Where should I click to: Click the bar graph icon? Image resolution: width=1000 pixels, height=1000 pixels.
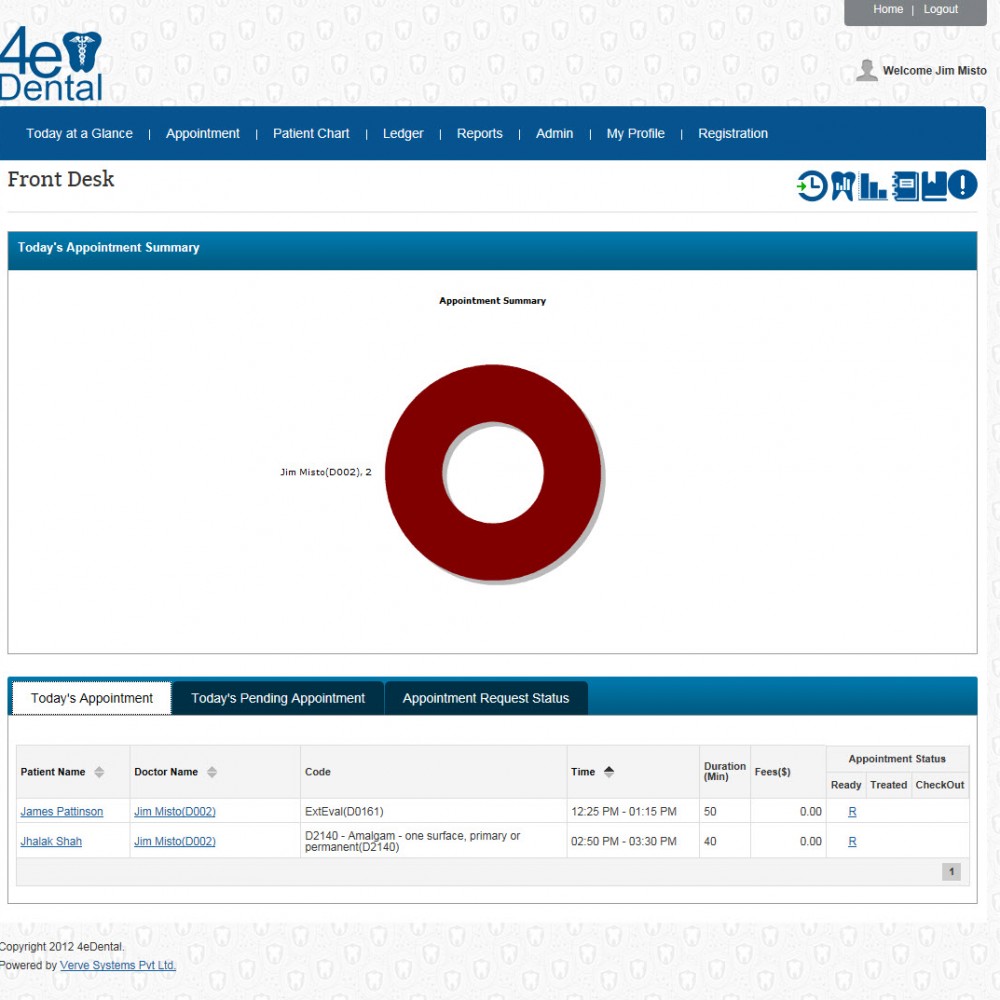(x=872, y=186)
